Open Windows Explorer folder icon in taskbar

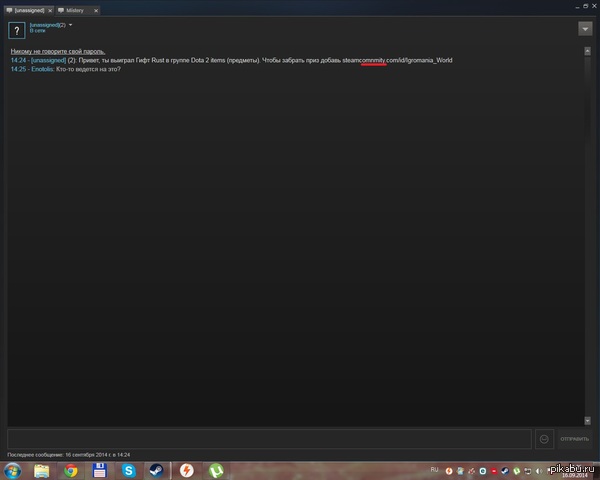42,470
